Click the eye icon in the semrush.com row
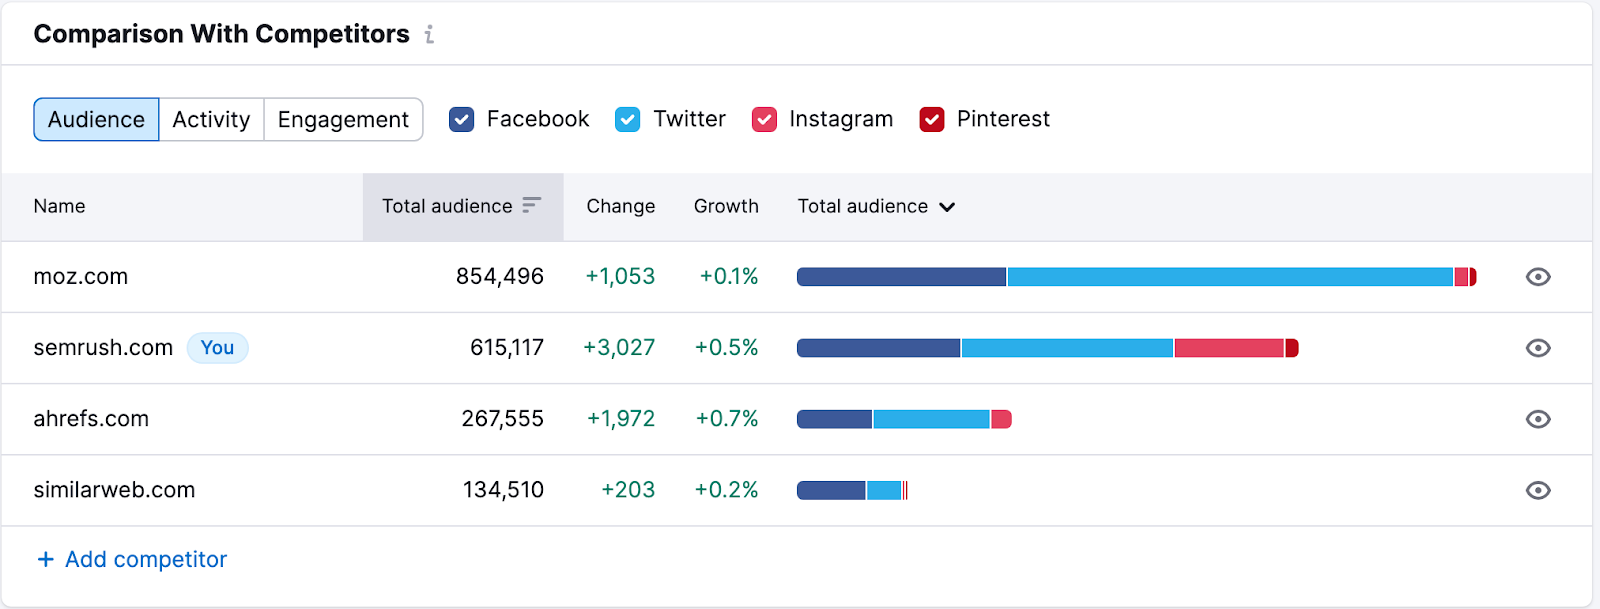This screenshot has width=1600, height=609. click(x=1538, y=348)
